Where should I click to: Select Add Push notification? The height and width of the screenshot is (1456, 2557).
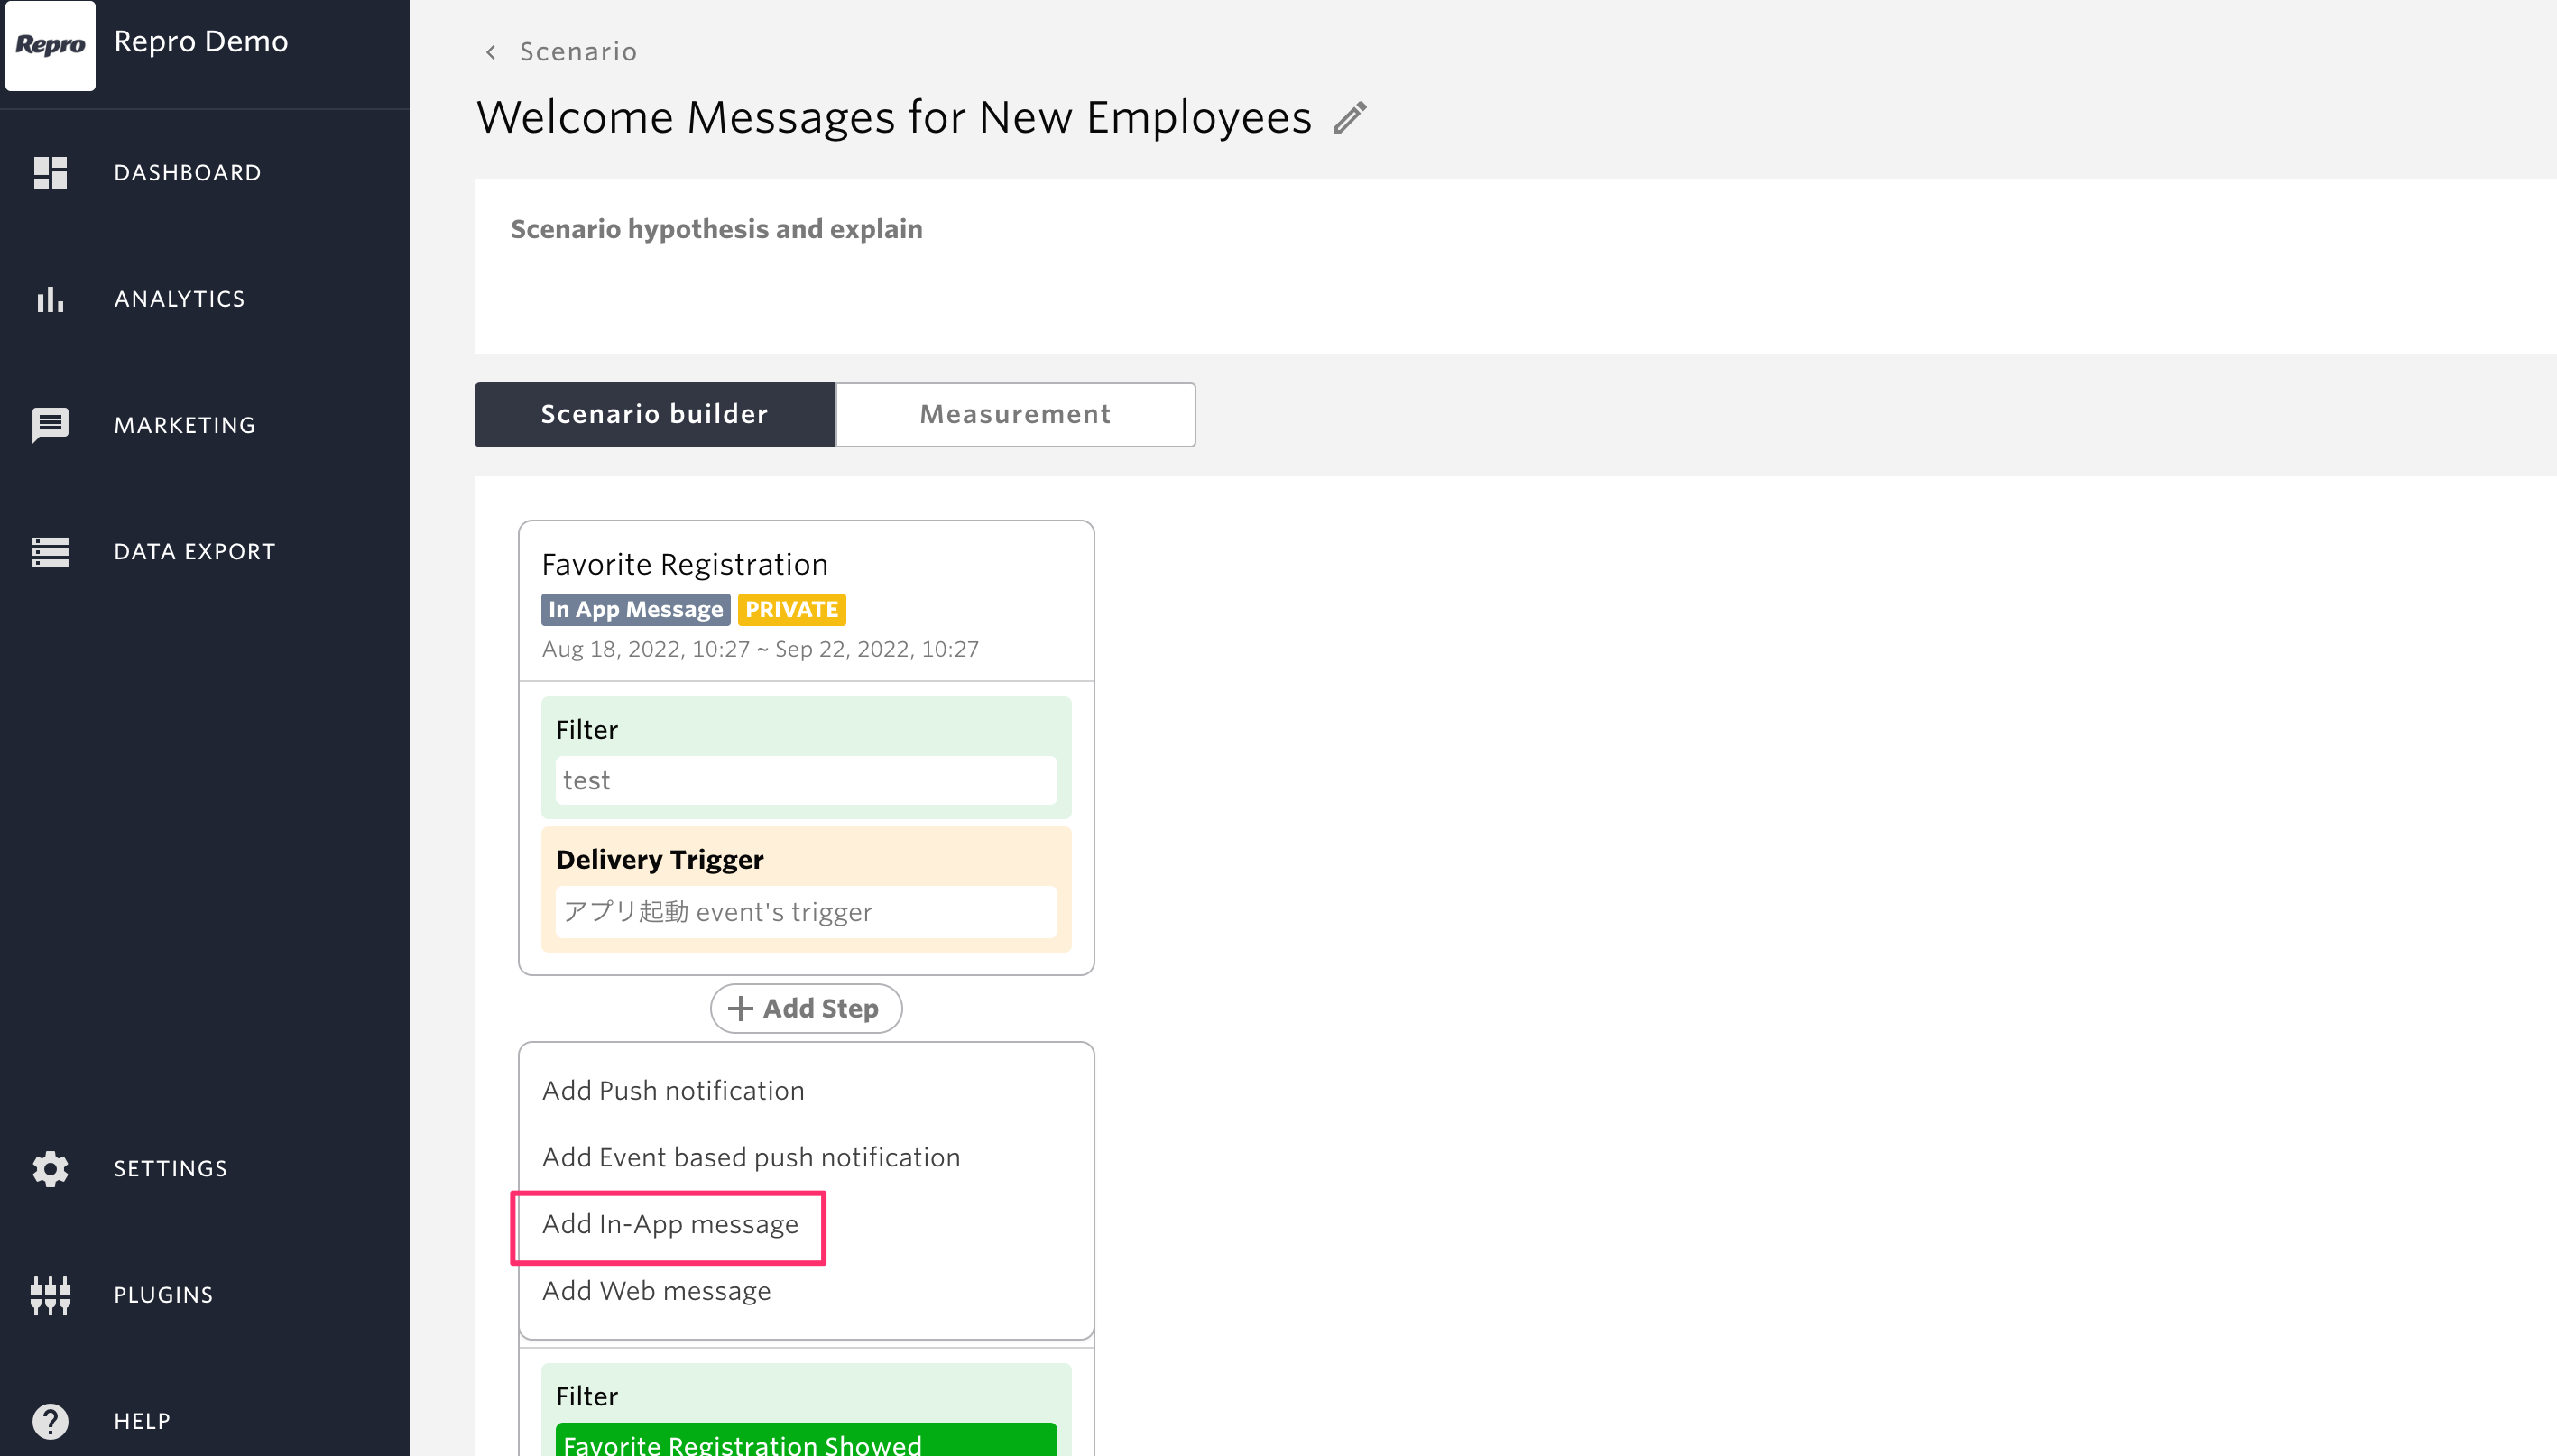point(673,1090)
